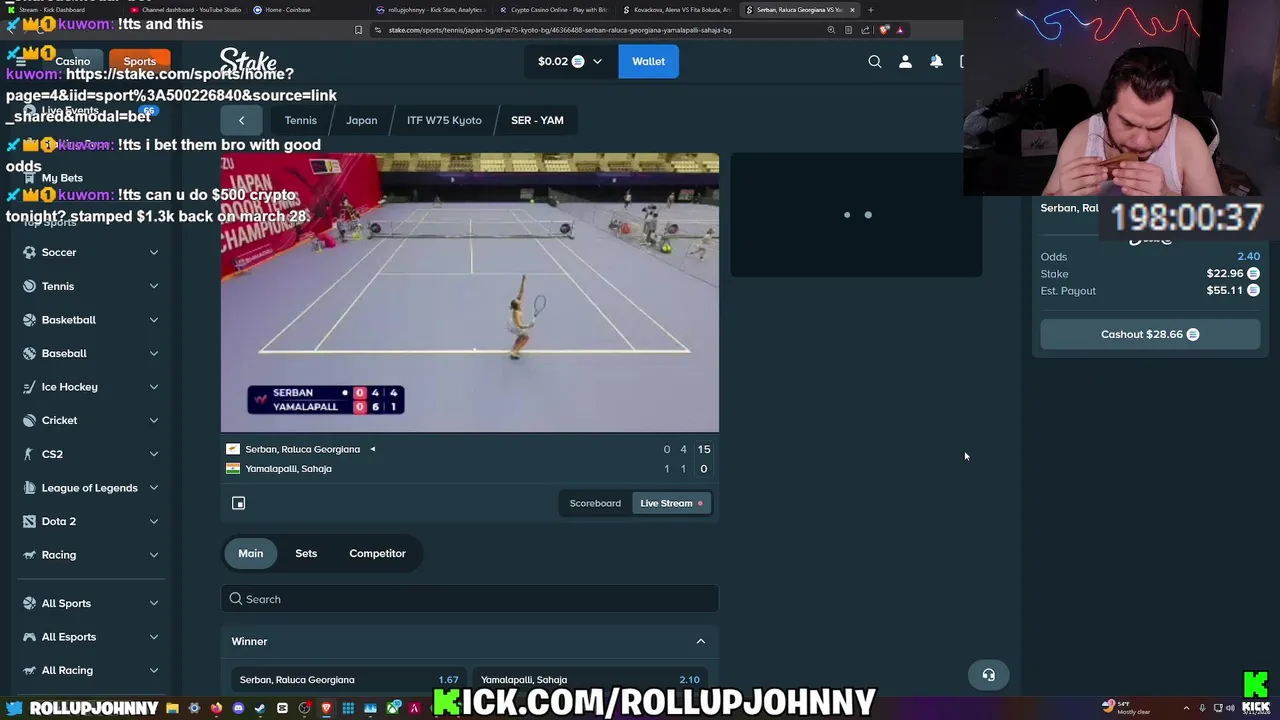Click the Ice Hockey icon in sidebar
Screen dimensions: 1280x720
(x=30, y=387)
